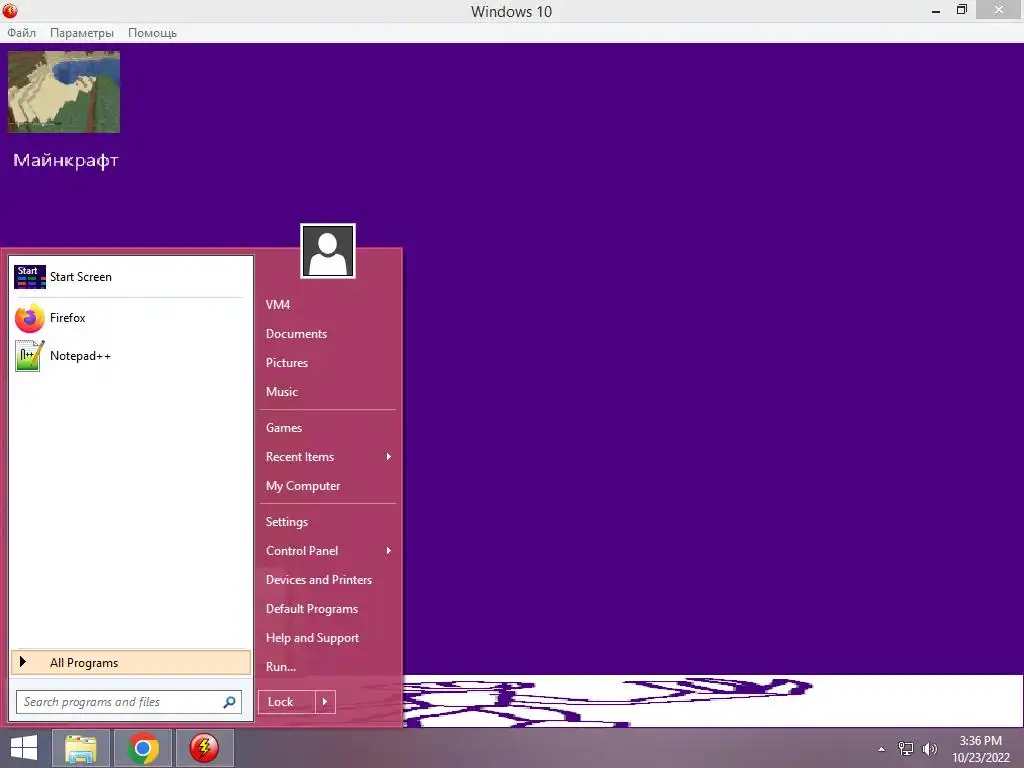Image resolution: width=1024 pixels, height=768 pixels.
Task: Open the red lightning bolt app on the taskbar
Action: tap(204, 748)
